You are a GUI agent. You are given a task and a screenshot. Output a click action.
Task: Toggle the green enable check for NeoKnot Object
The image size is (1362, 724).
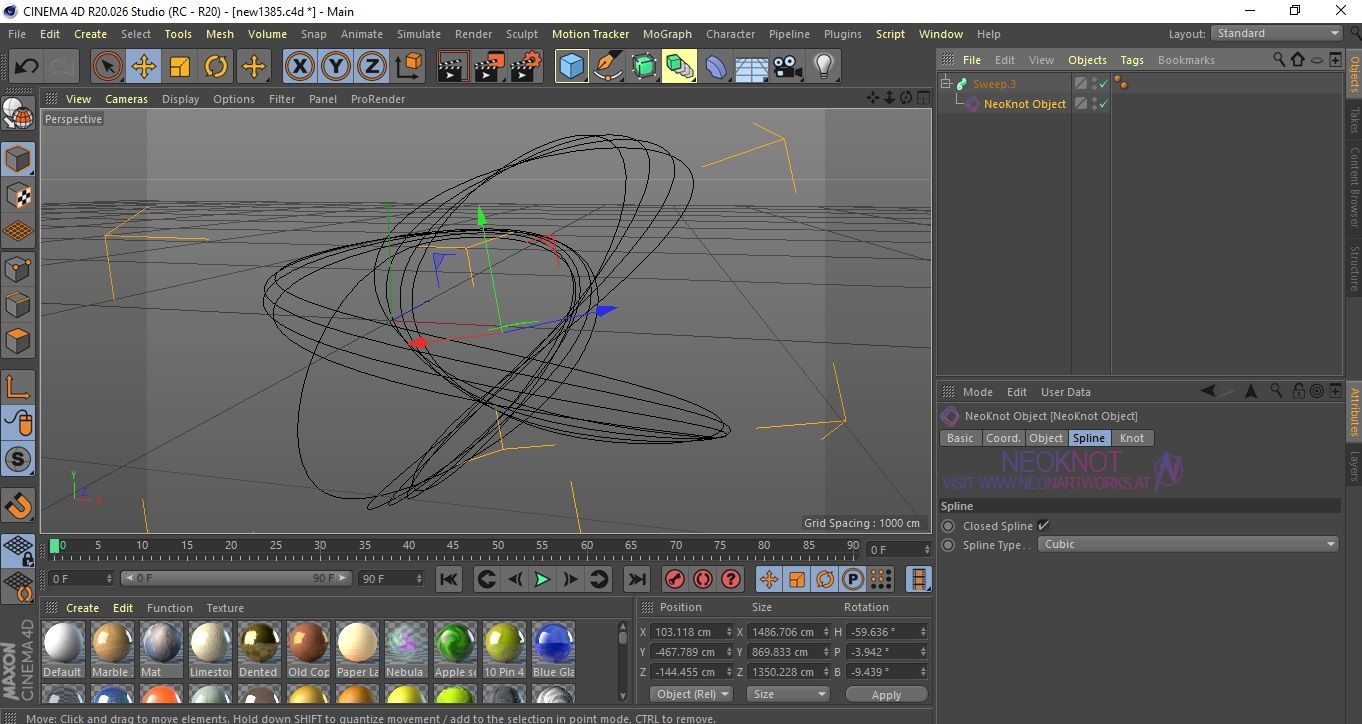click(1104, 104)
